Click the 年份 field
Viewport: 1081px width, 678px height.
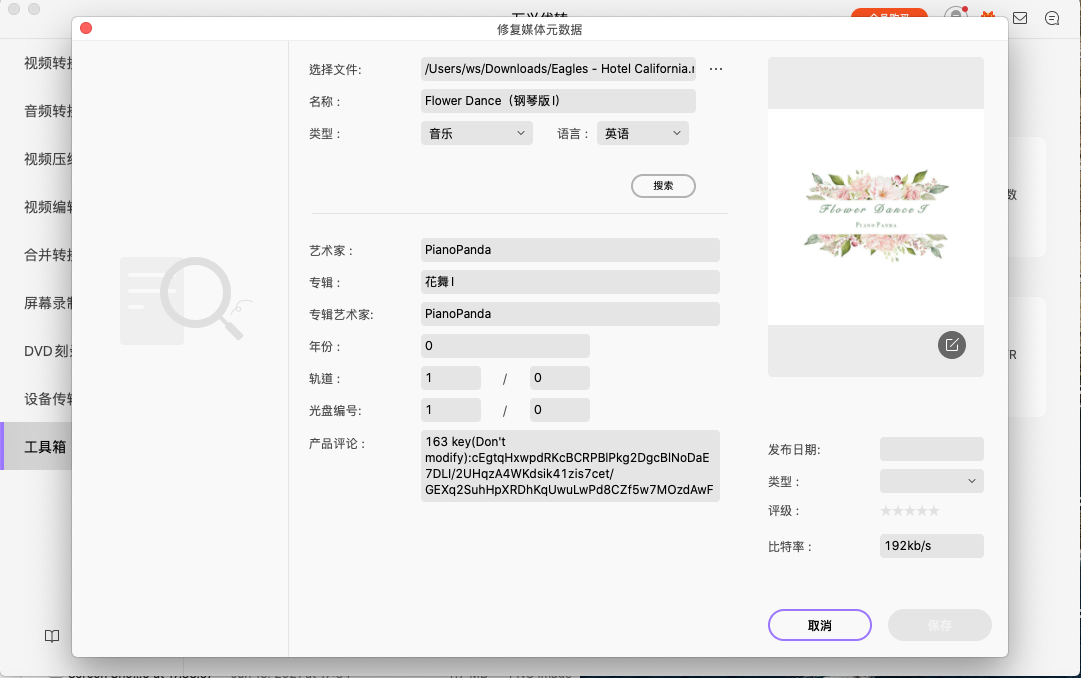[505, 346]
